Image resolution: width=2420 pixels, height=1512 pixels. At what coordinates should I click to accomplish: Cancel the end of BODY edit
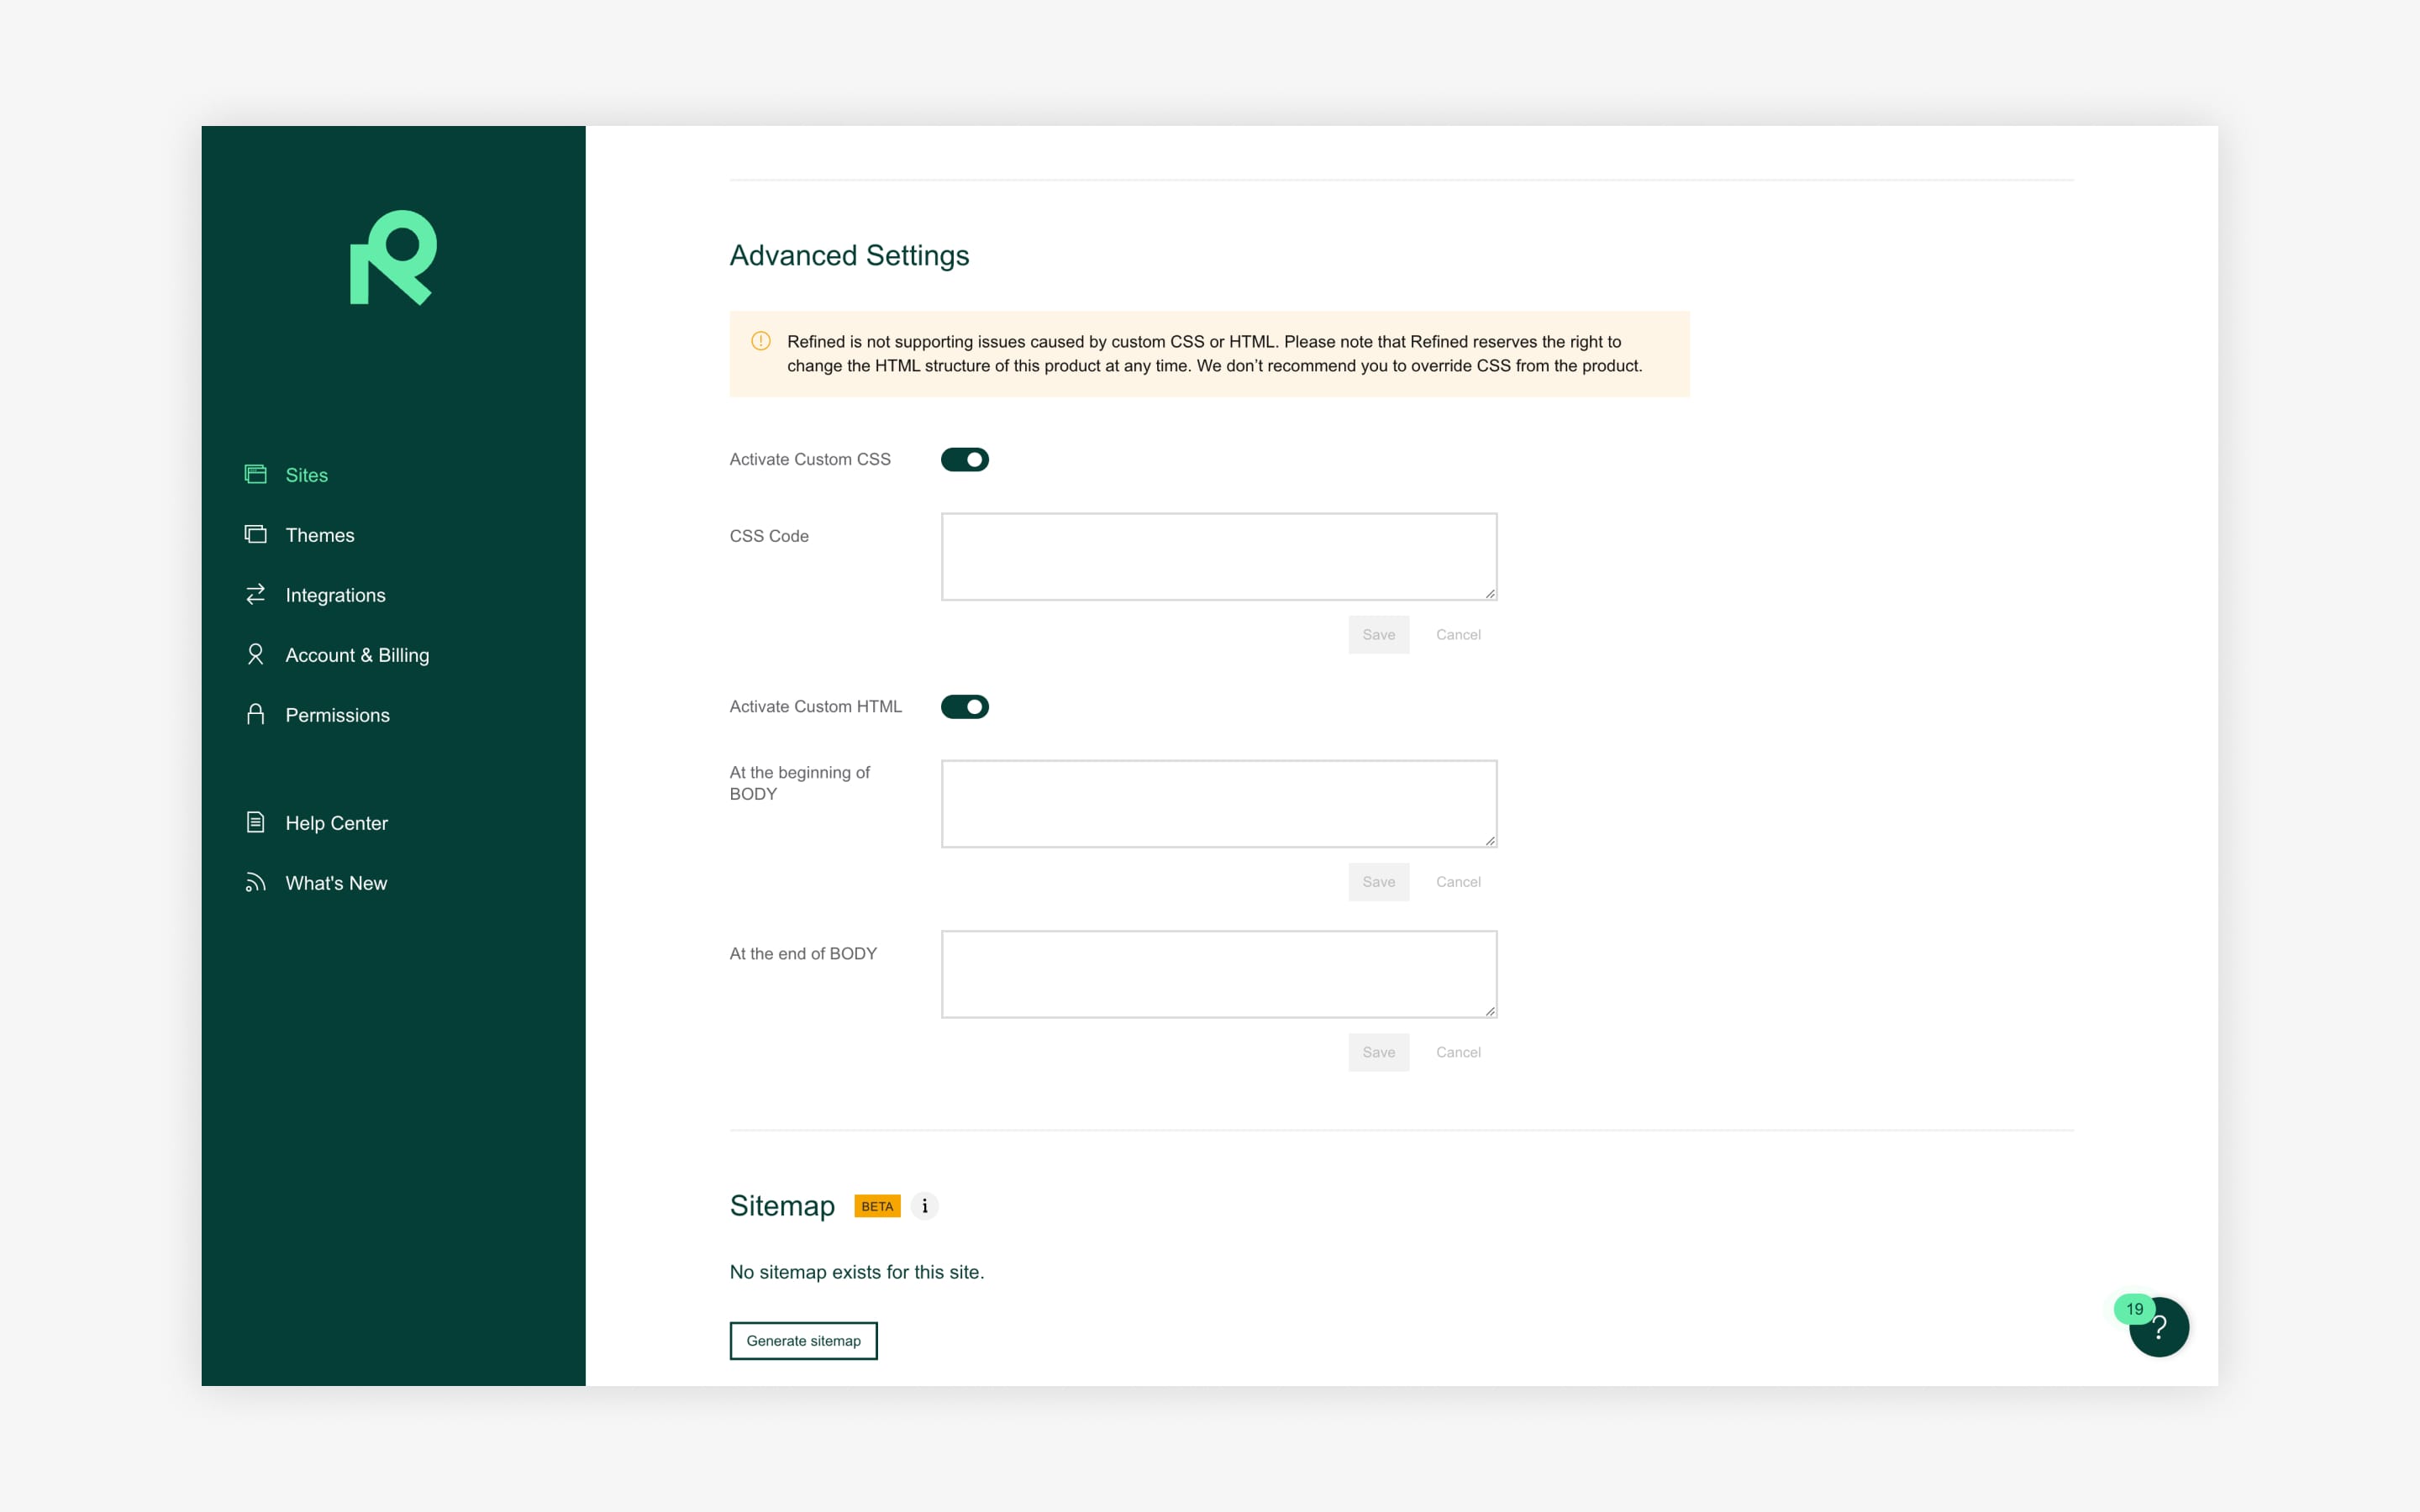[x=1458, y=1052]
